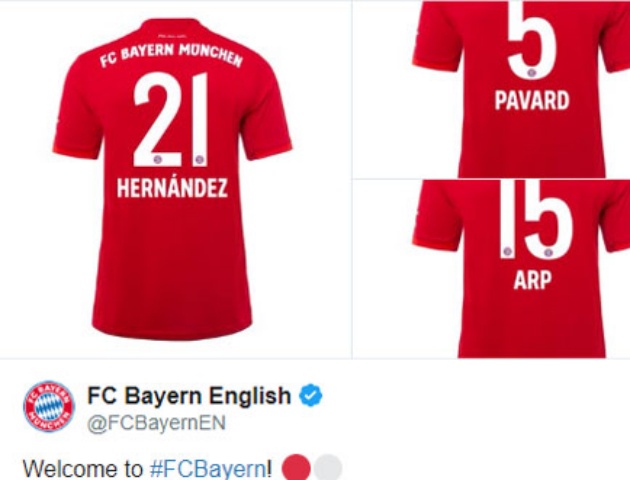
Task: Click the number 5 on the jersey
Action: point(532,40)
